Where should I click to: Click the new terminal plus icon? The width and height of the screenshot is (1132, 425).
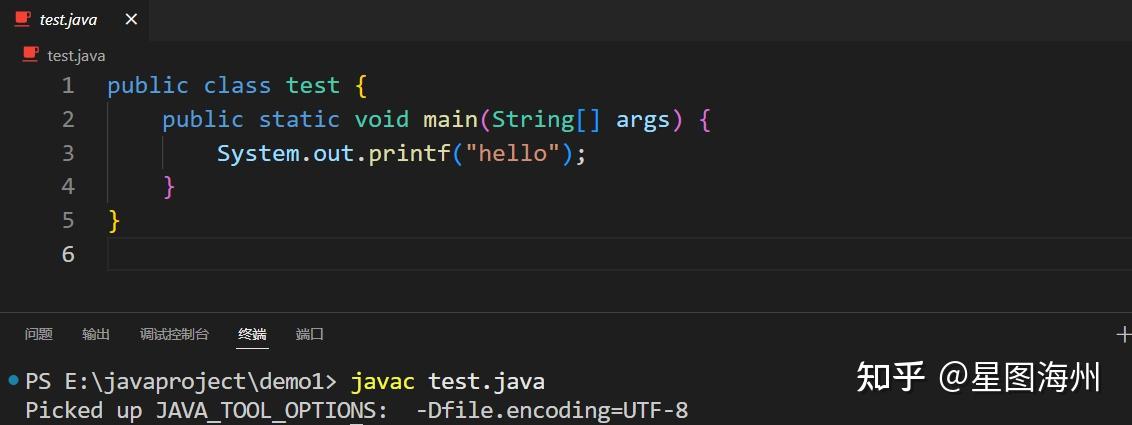pyautogui.click(x=1123, y=334)
